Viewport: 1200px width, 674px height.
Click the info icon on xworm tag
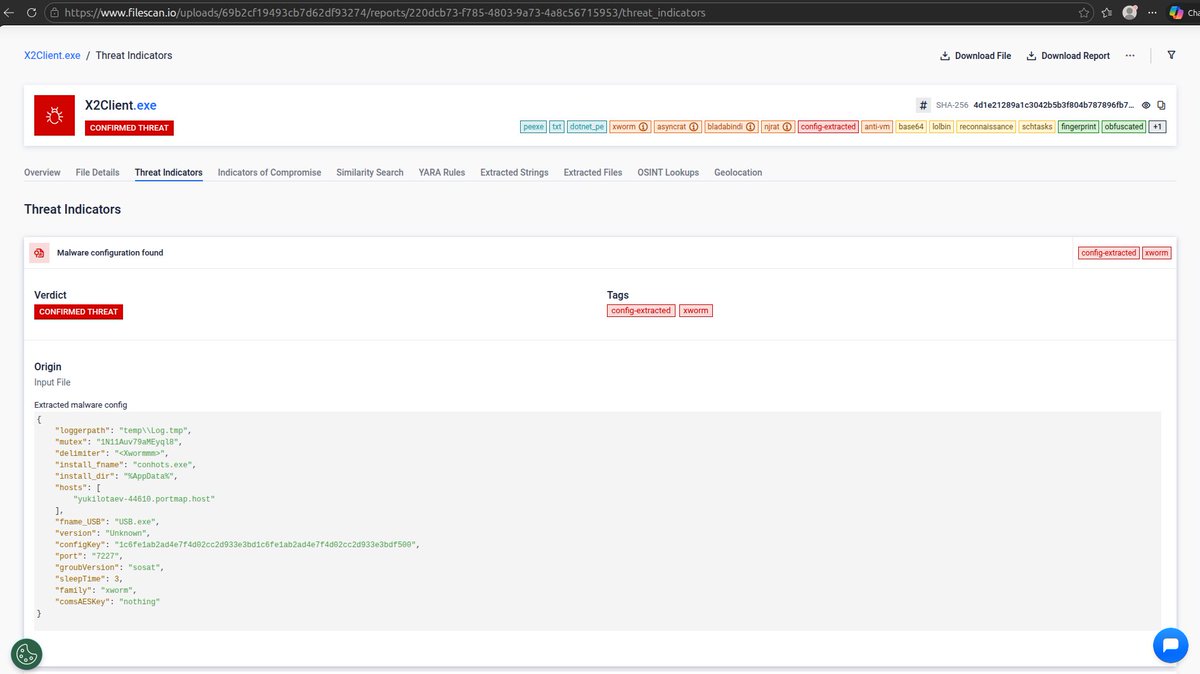[644, 127]
